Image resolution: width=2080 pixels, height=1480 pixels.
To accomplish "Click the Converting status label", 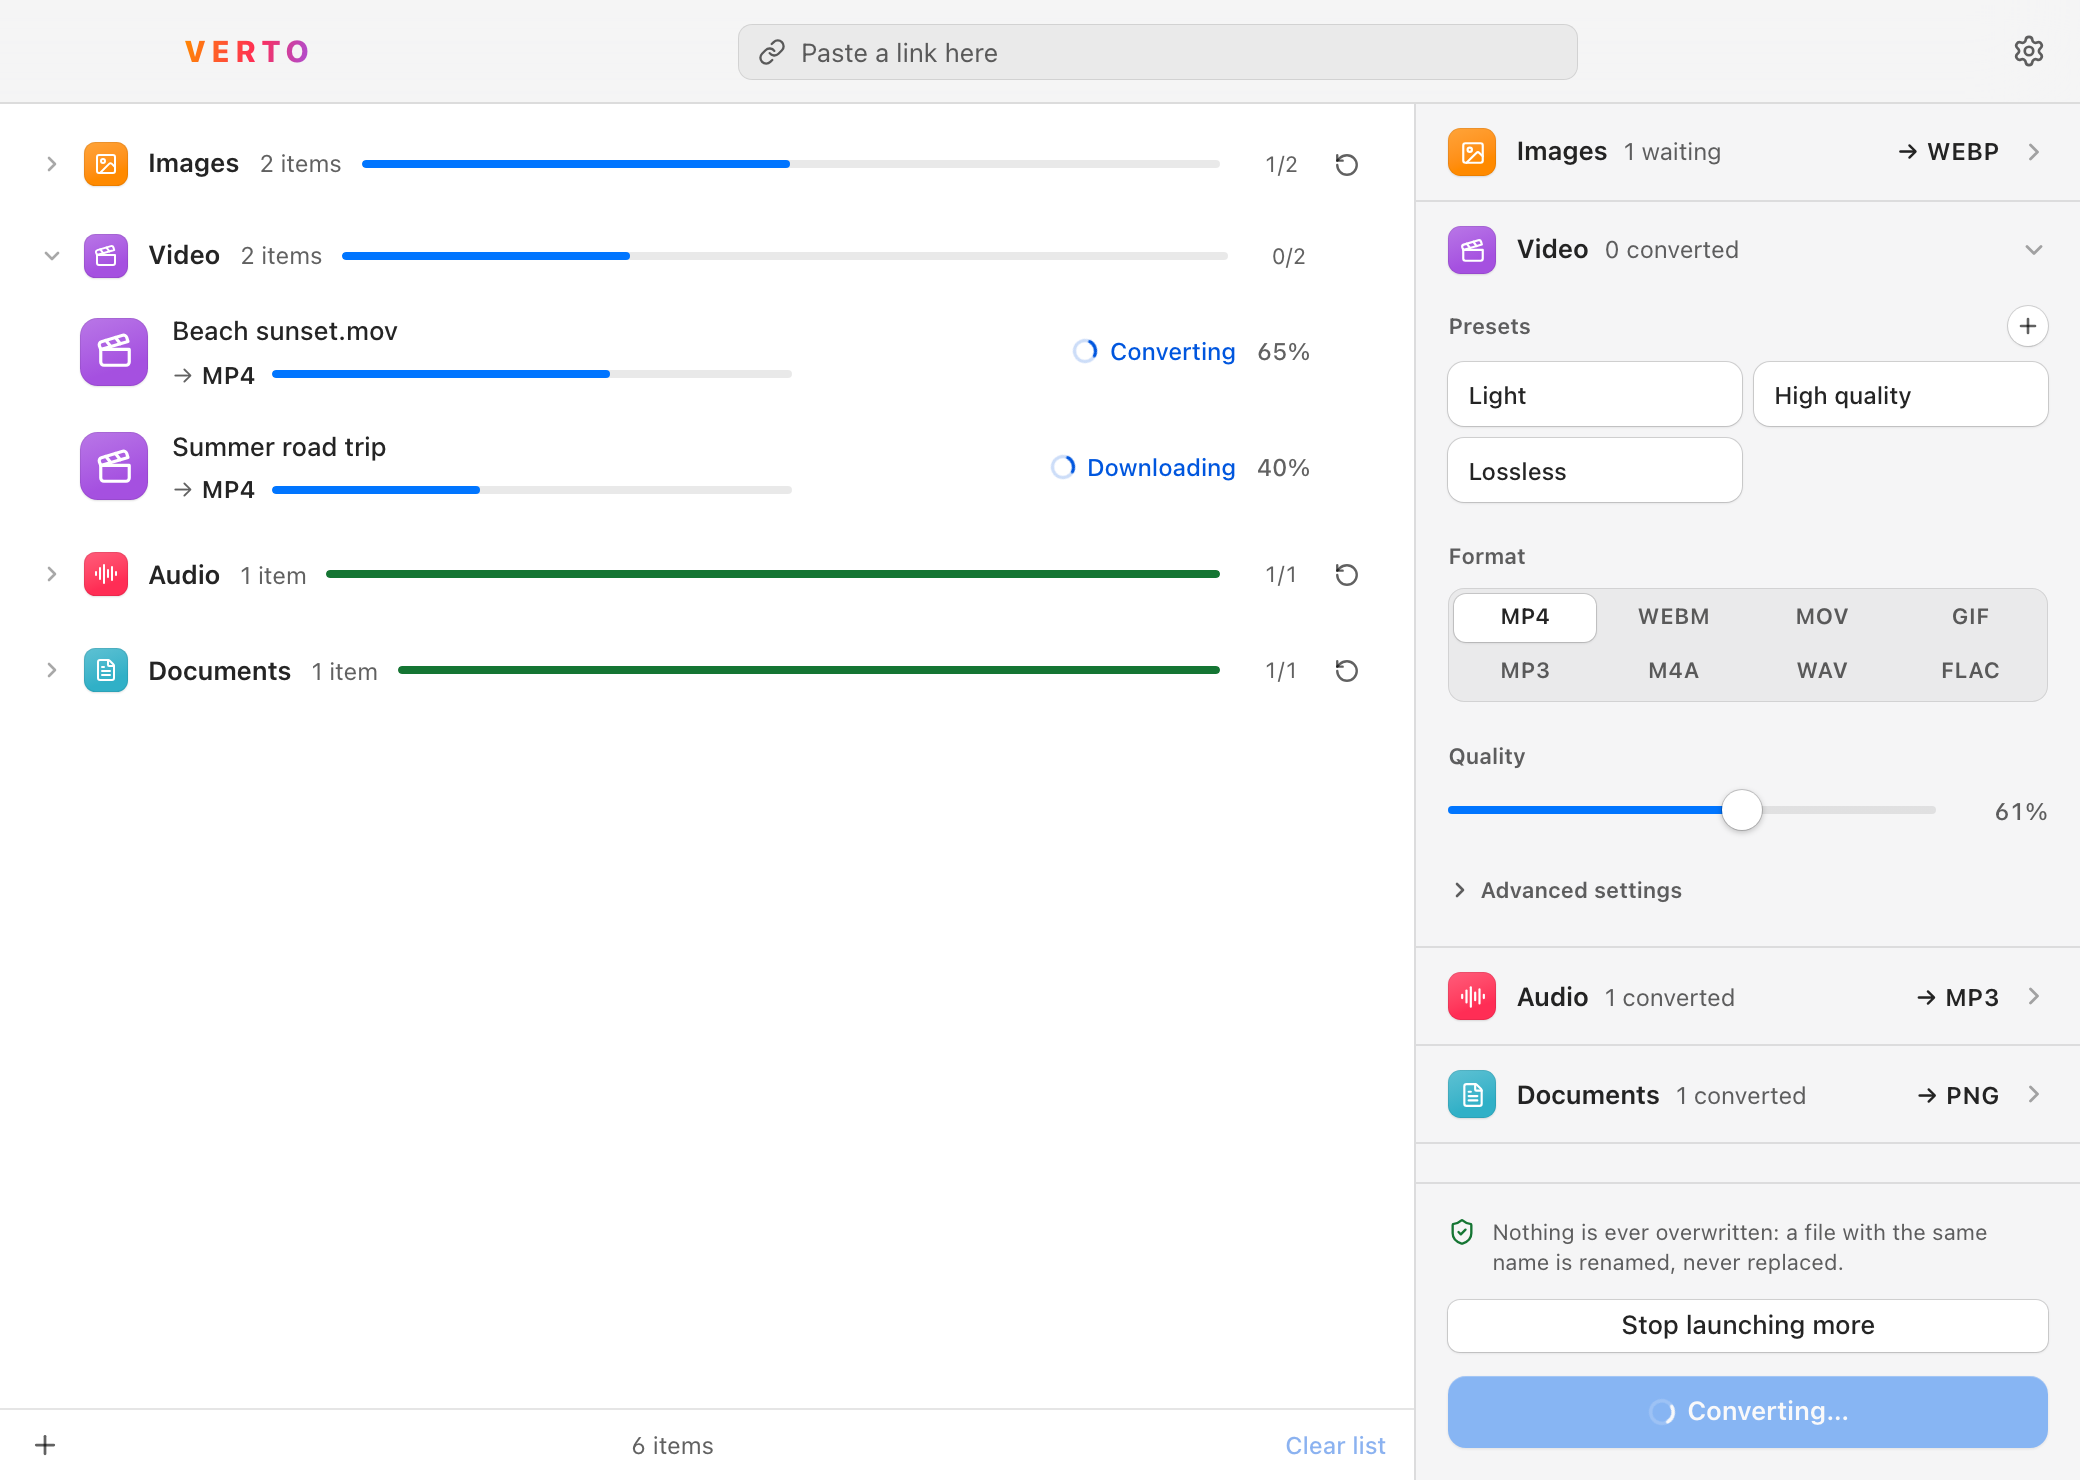I will click(x=1172, y=352).
